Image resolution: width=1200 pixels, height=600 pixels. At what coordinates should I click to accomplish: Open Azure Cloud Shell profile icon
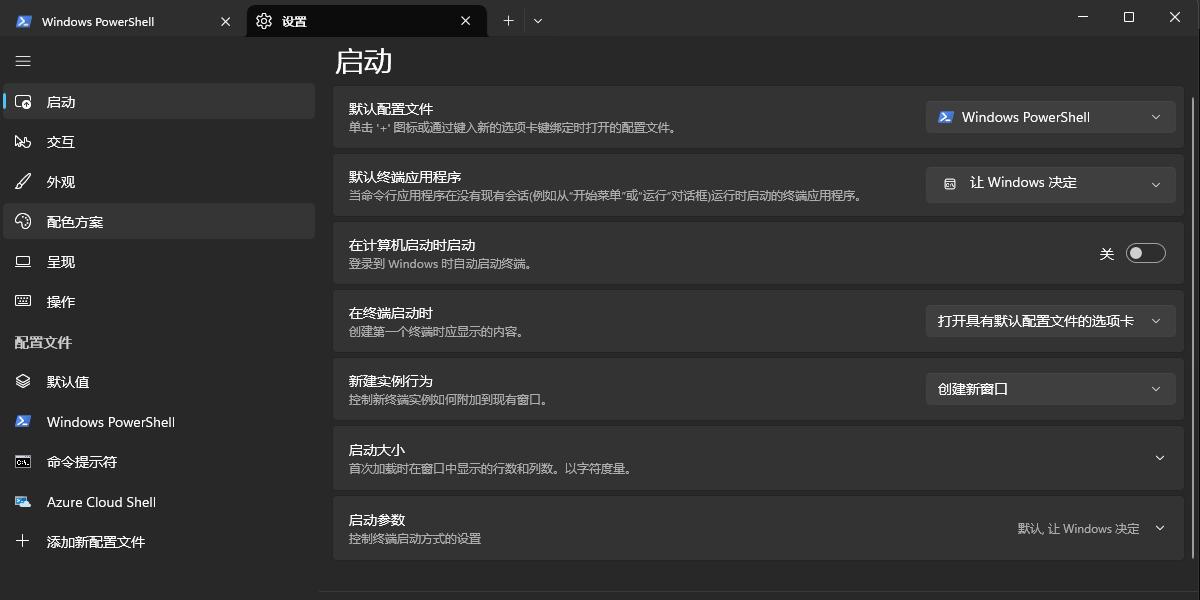click(x=23, y=502)
